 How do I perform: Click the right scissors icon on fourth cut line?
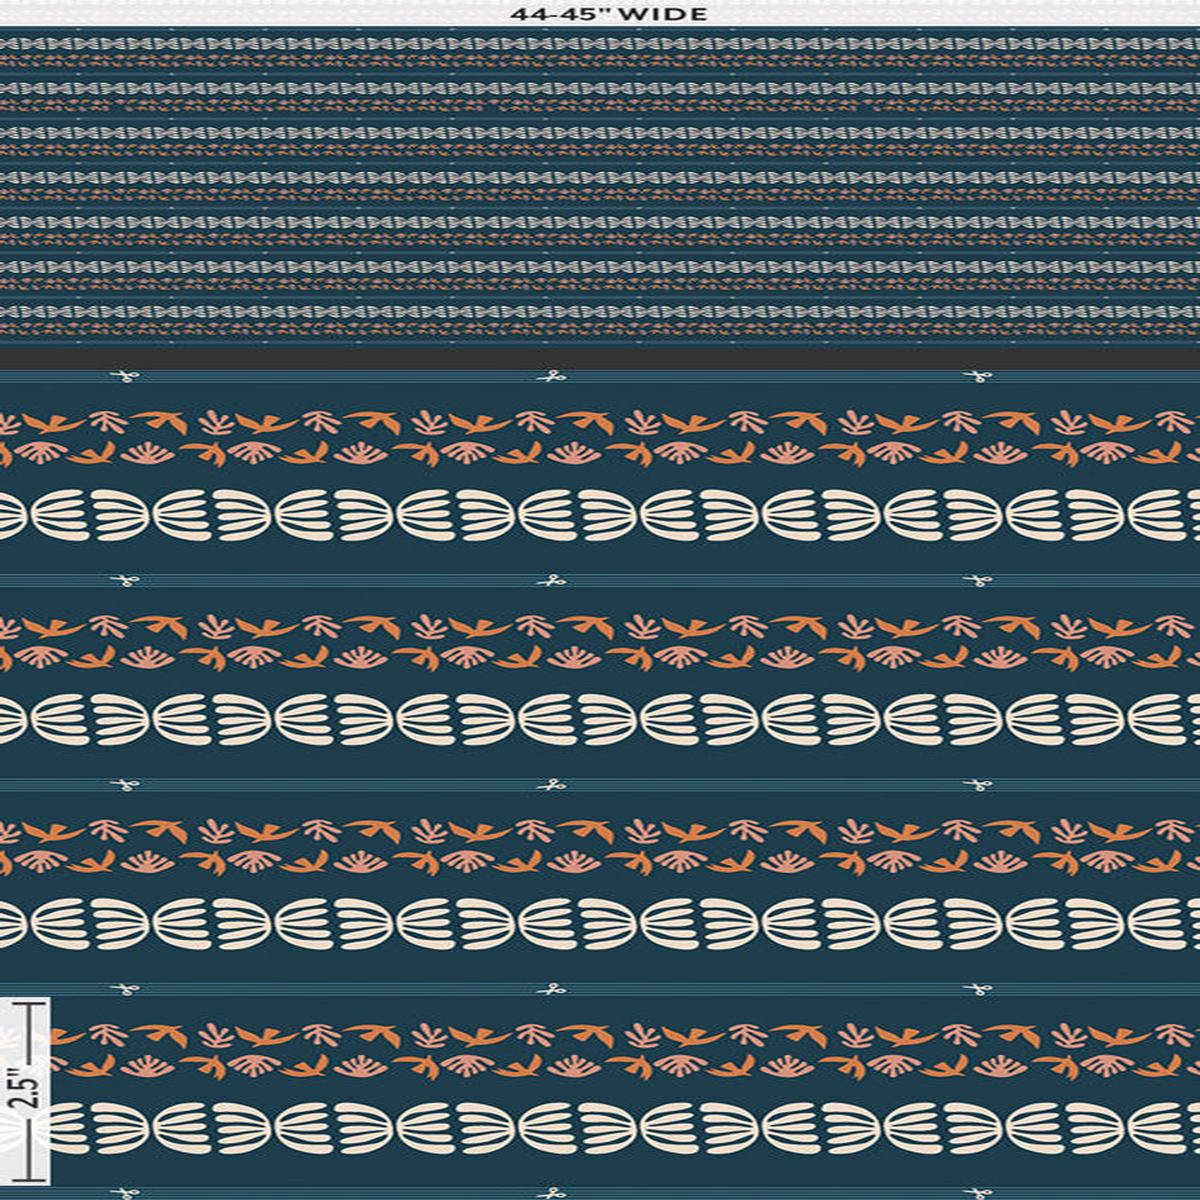coord(975,990)
